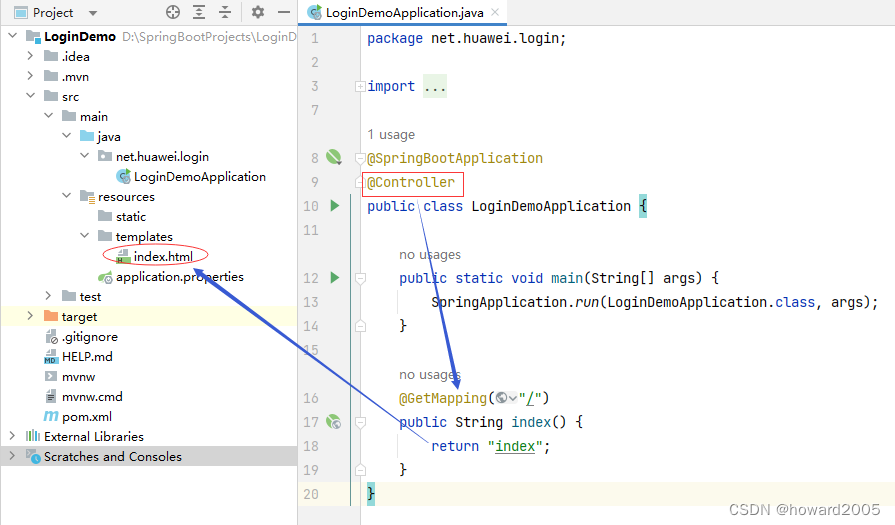Click "no usages" hint above main method

pyautogui.click(x=430, y=255)
